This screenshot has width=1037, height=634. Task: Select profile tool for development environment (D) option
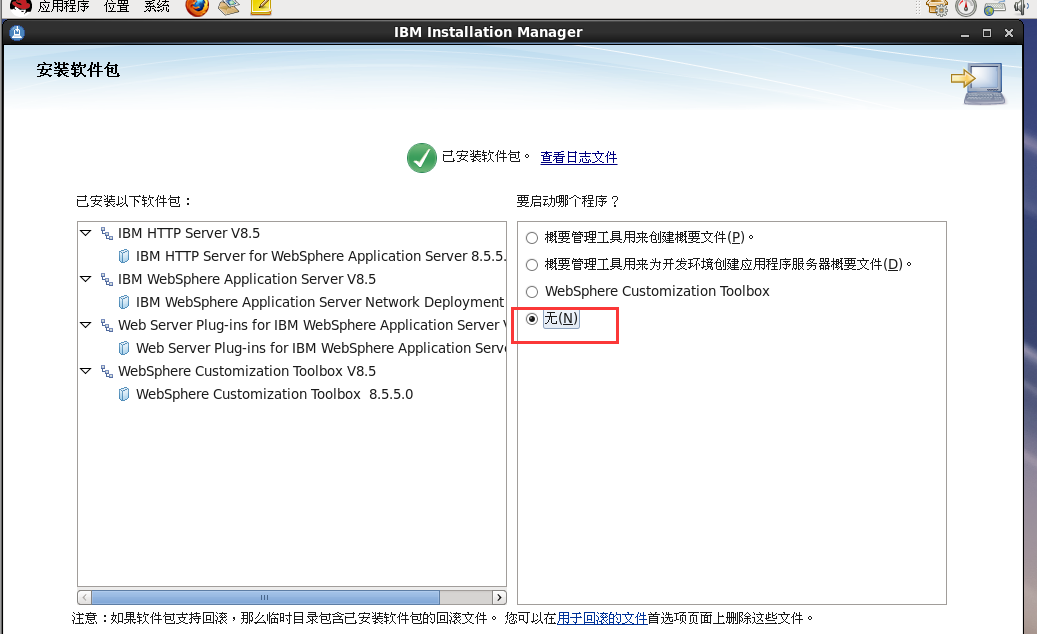pos(532,265)
